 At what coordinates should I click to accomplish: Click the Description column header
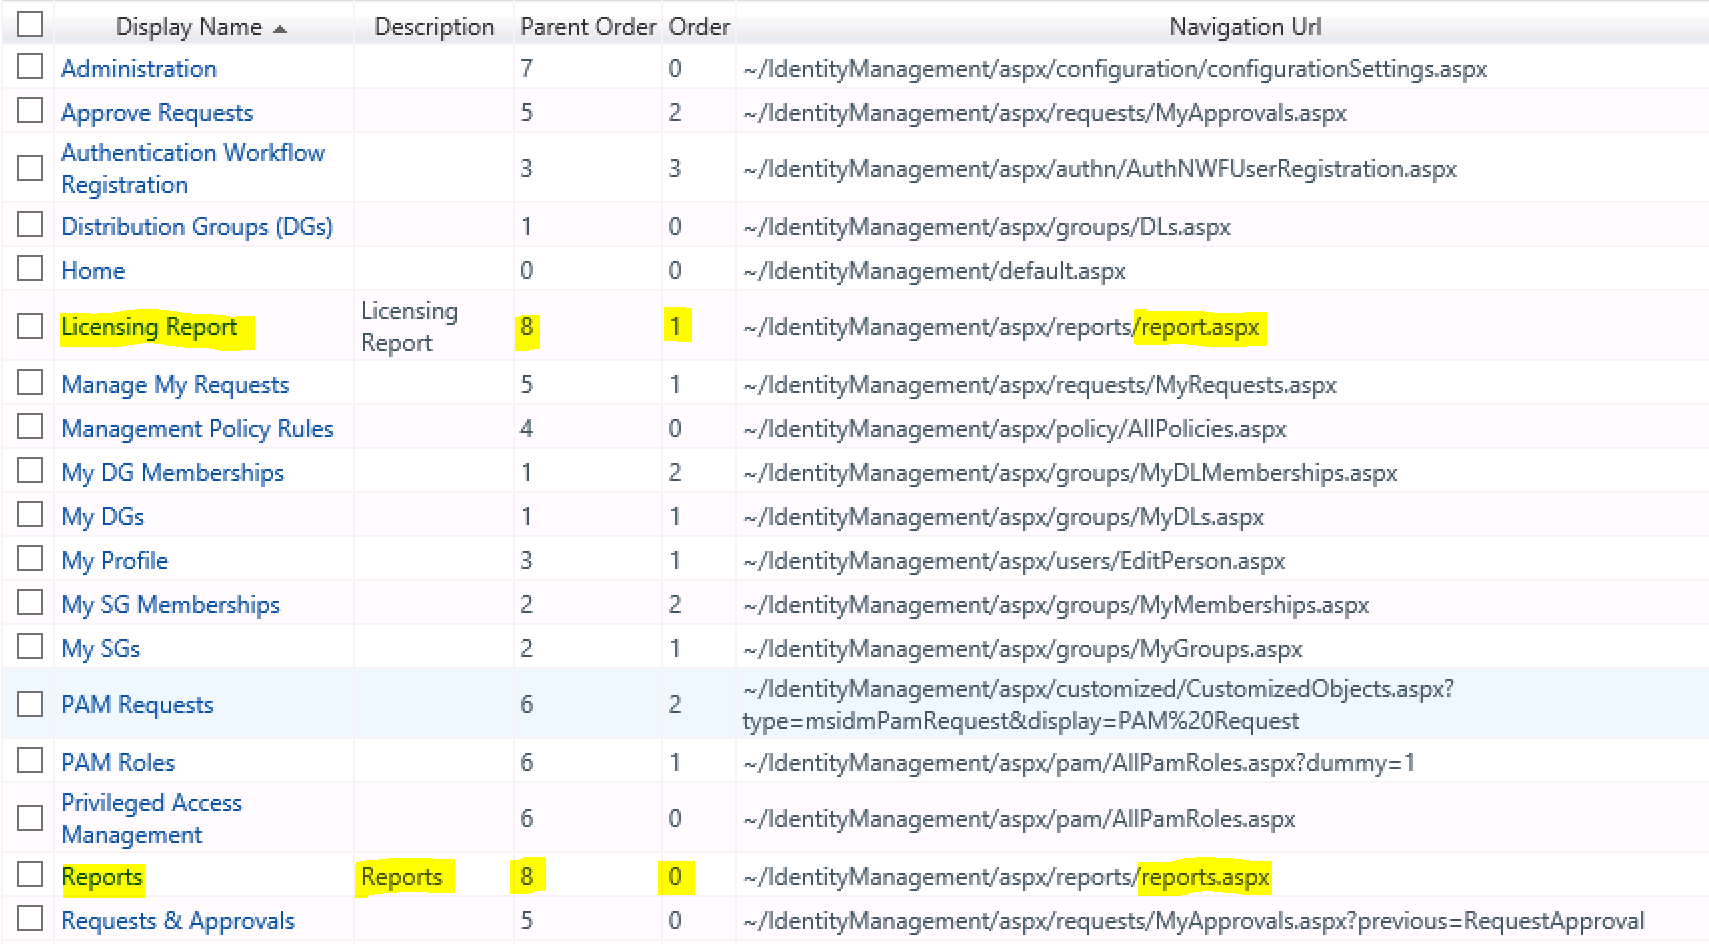pyautogui.click(x=434, y=27)
